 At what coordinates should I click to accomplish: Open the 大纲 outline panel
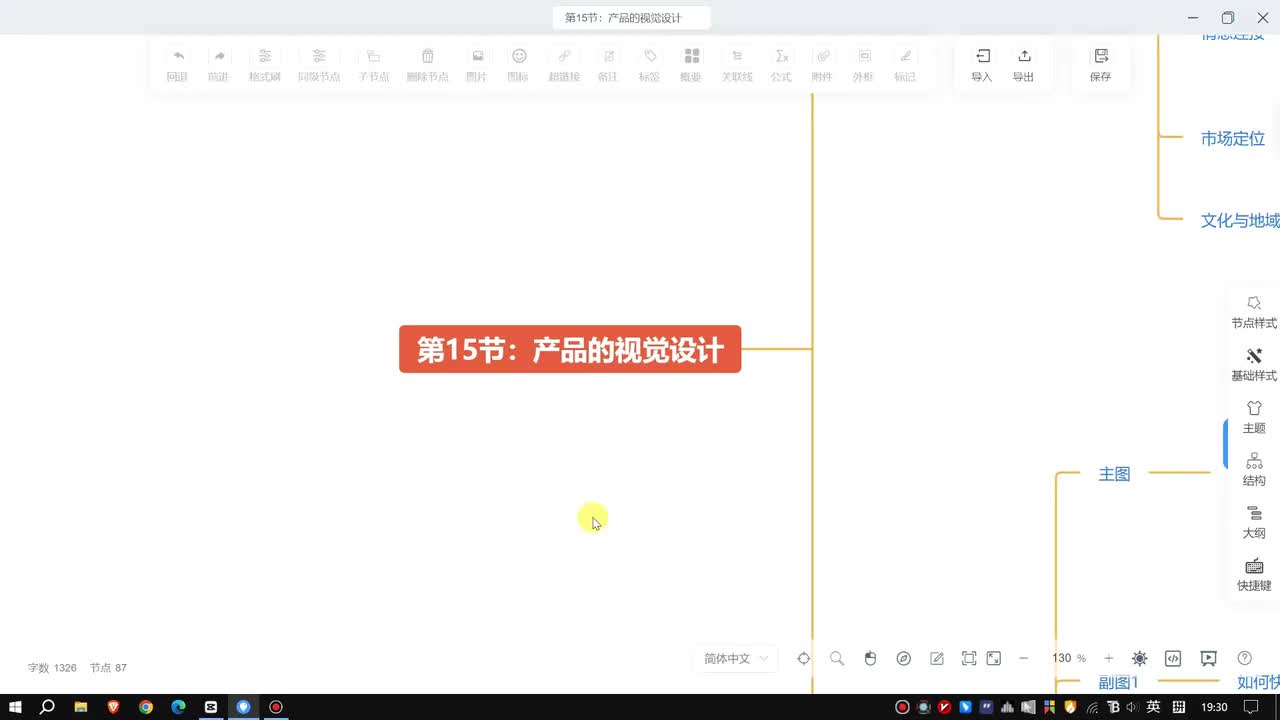click(1254, 522)
